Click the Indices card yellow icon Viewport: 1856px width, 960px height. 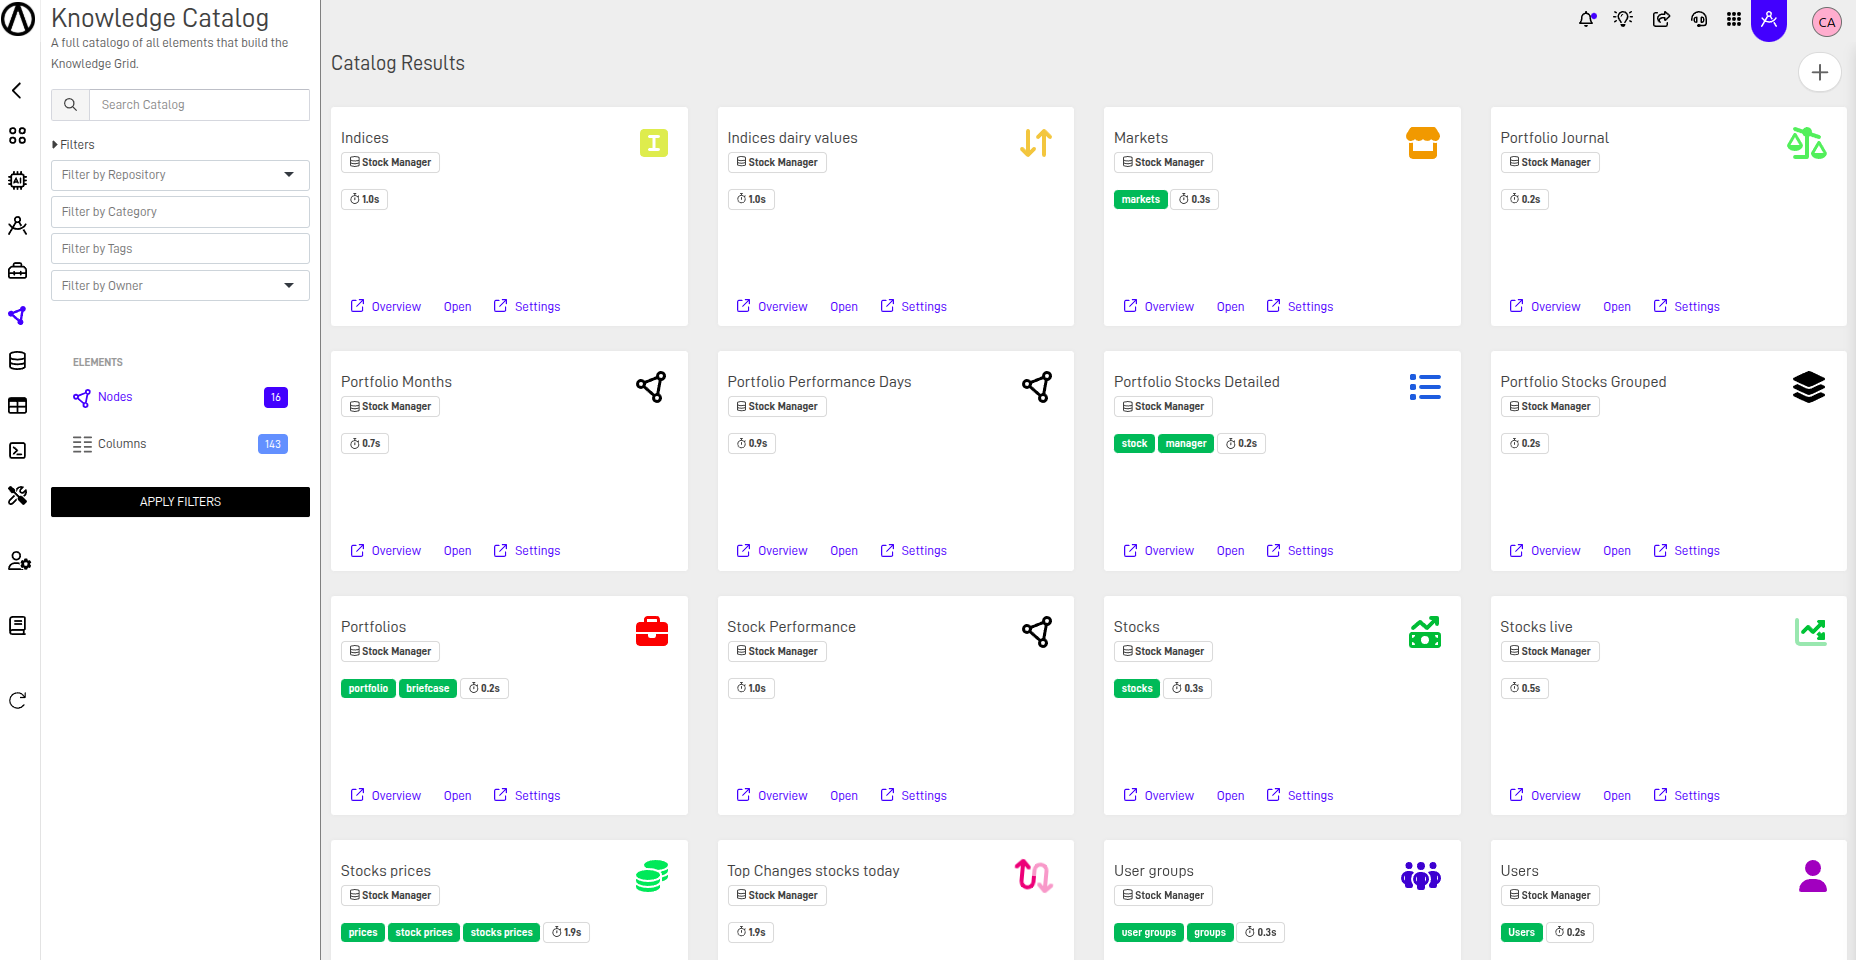click(654, 143)
